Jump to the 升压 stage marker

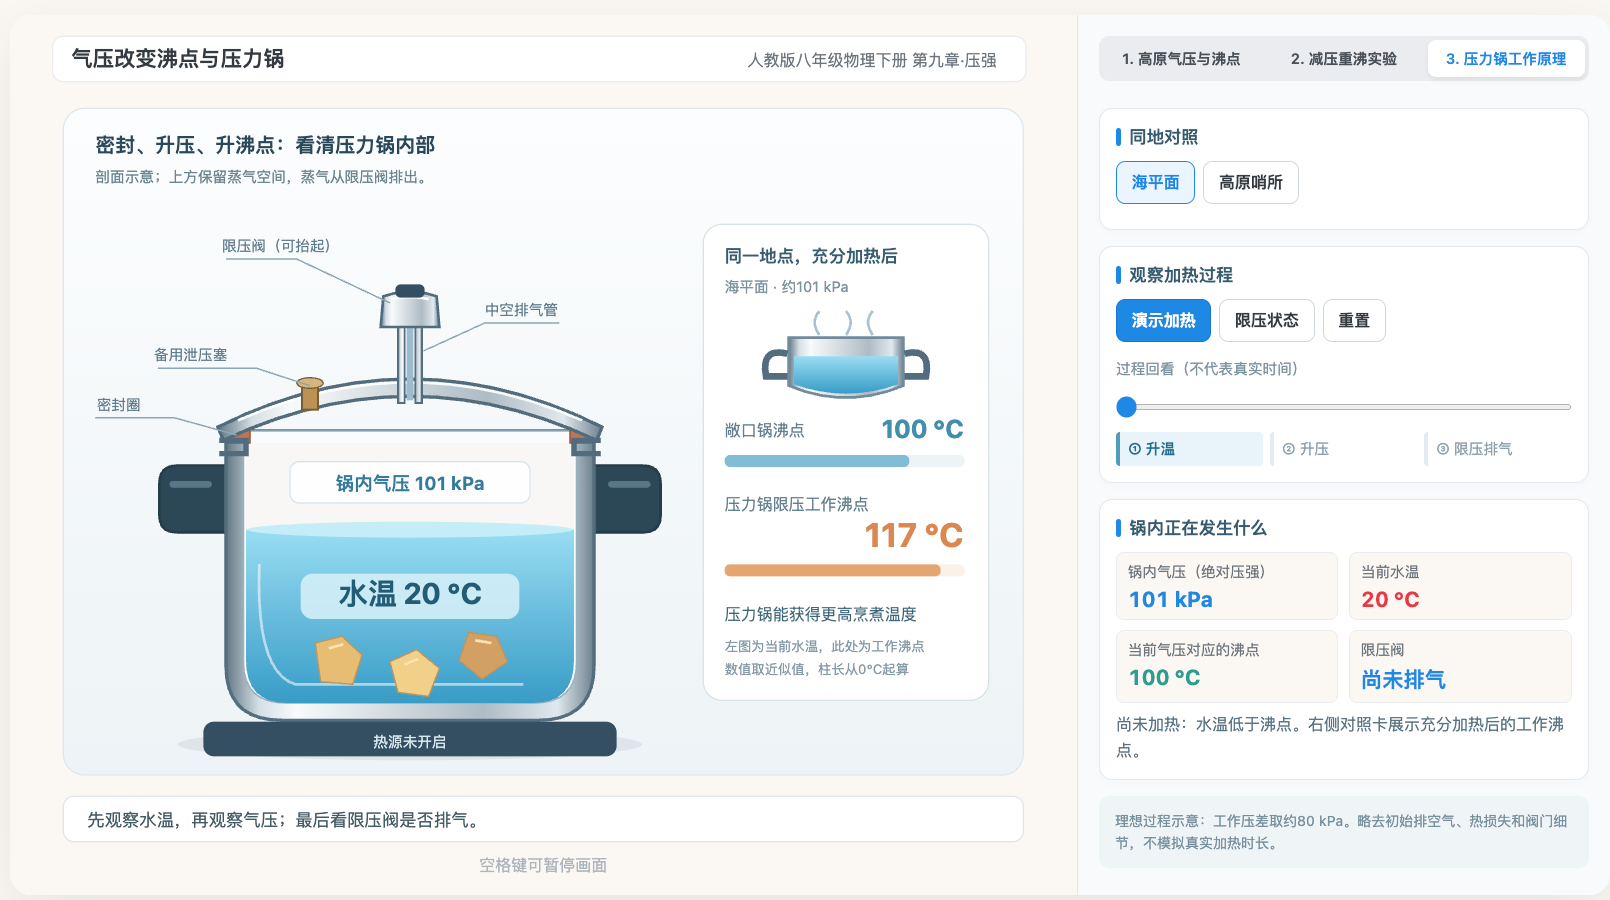1344,449
